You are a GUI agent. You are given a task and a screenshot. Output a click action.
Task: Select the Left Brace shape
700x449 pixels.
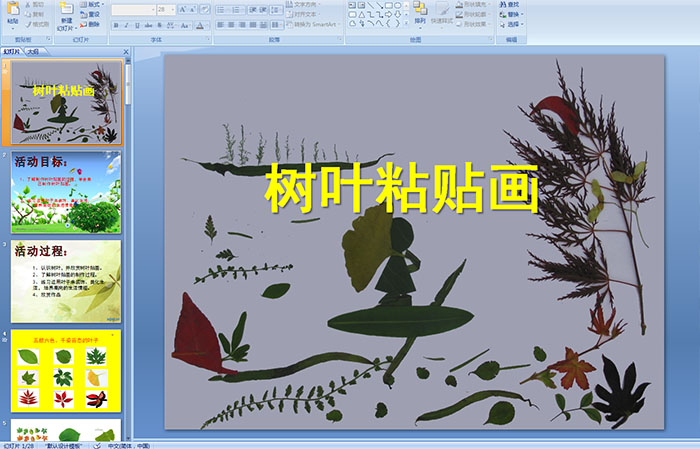[x=388, y=23]
